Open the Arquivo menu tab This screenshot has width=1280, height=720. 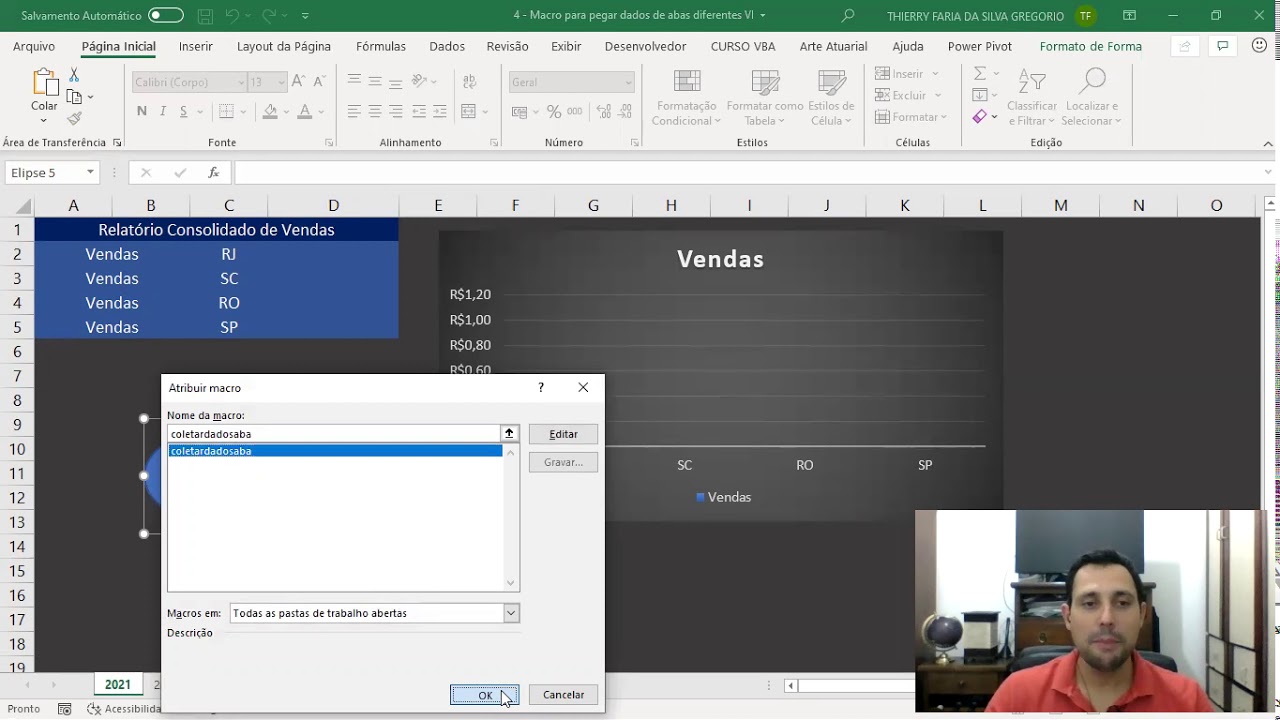(34, 47)
